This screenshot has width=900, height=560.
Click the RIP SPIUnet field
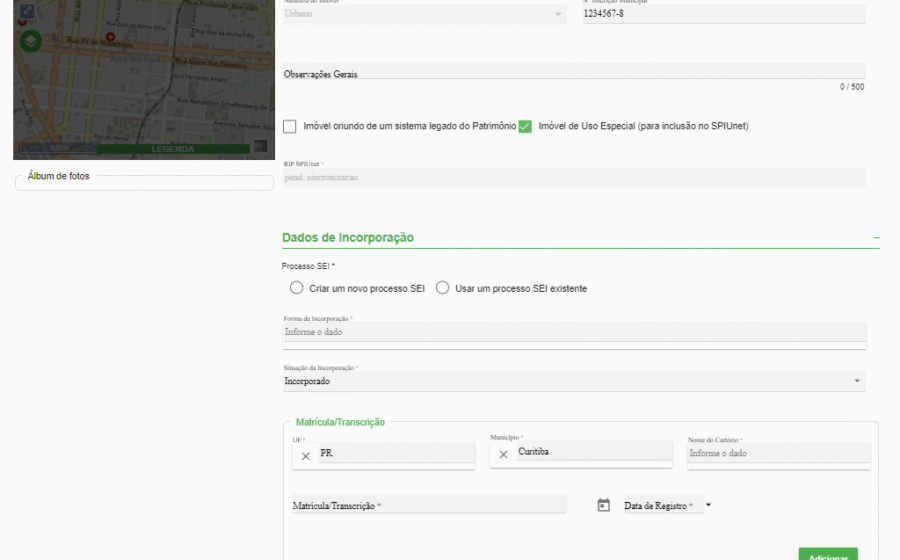click(574, 177)
